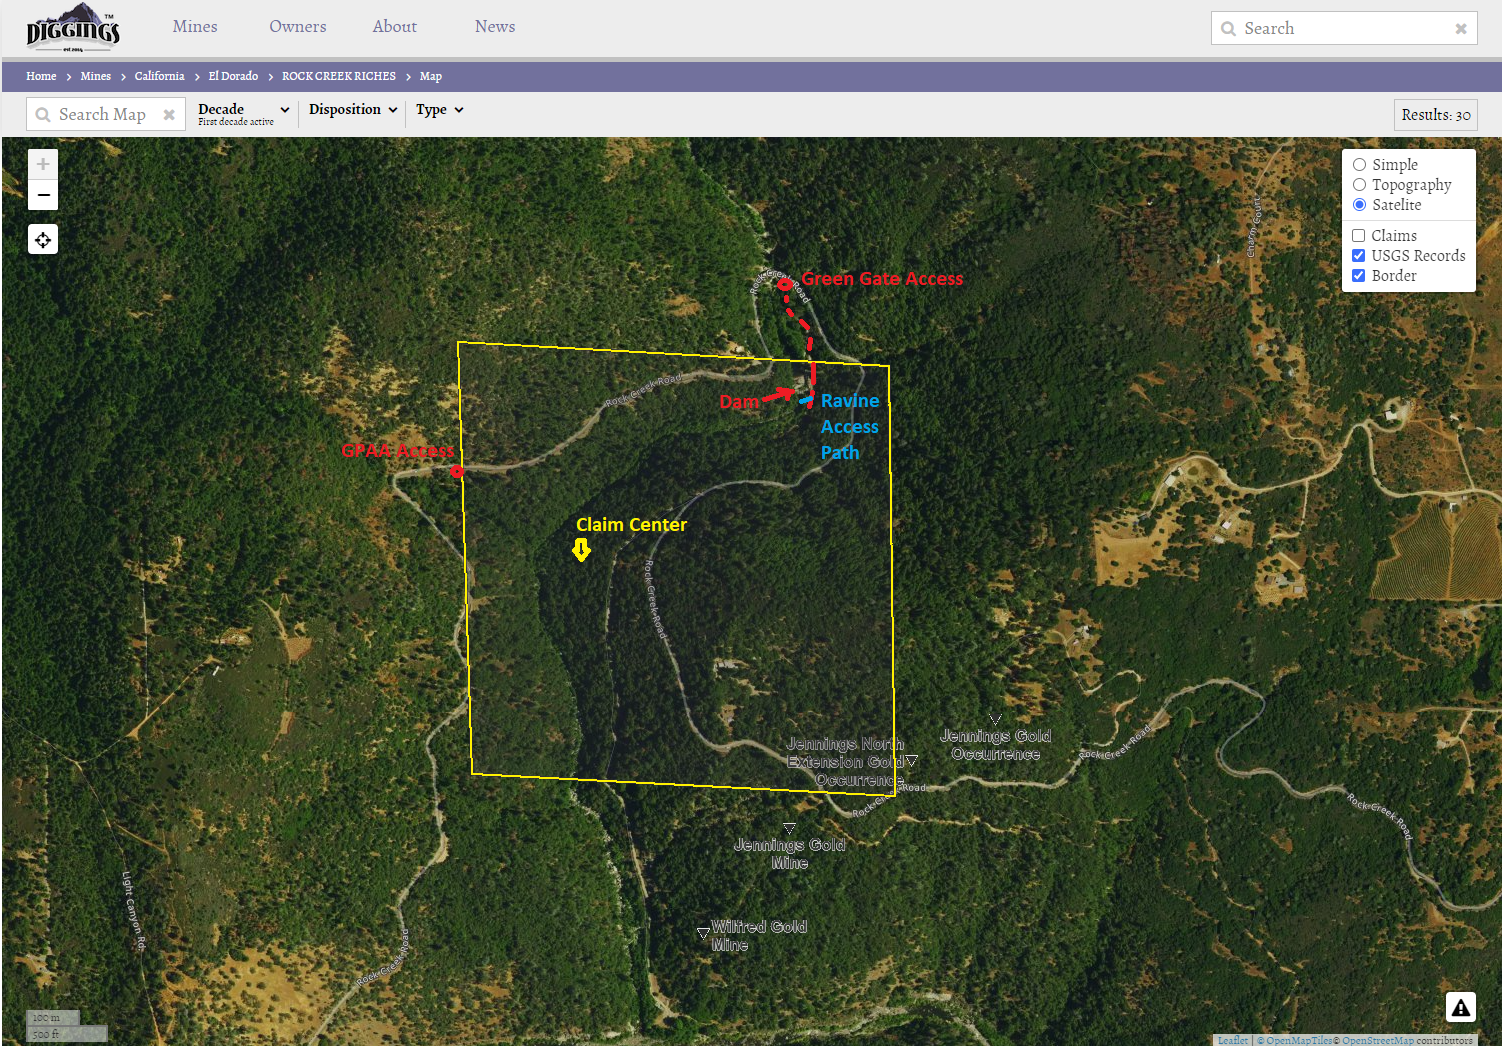Clear the top site search box
Screen dimensions: 1502x1046
[x=1460, y=29]
